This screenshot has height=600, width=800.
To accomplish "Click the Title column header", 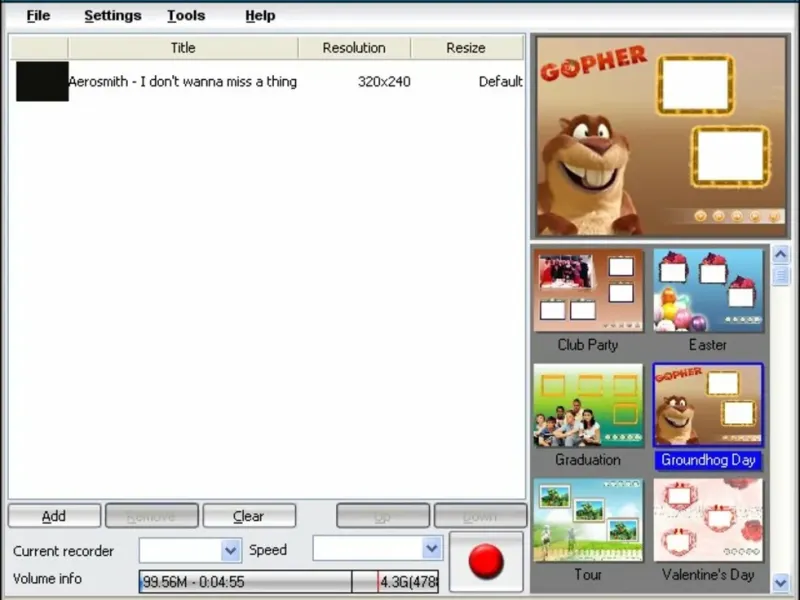I will pos(183,48).
